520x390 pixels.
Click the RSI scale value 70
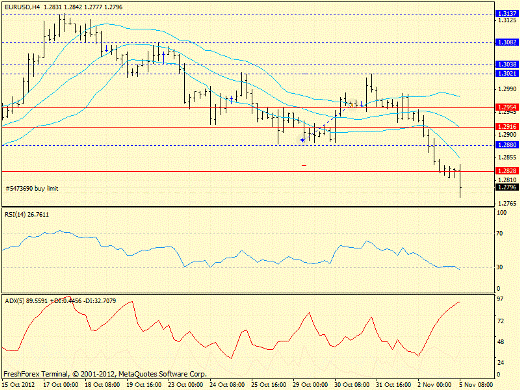[x=500, y=233]
